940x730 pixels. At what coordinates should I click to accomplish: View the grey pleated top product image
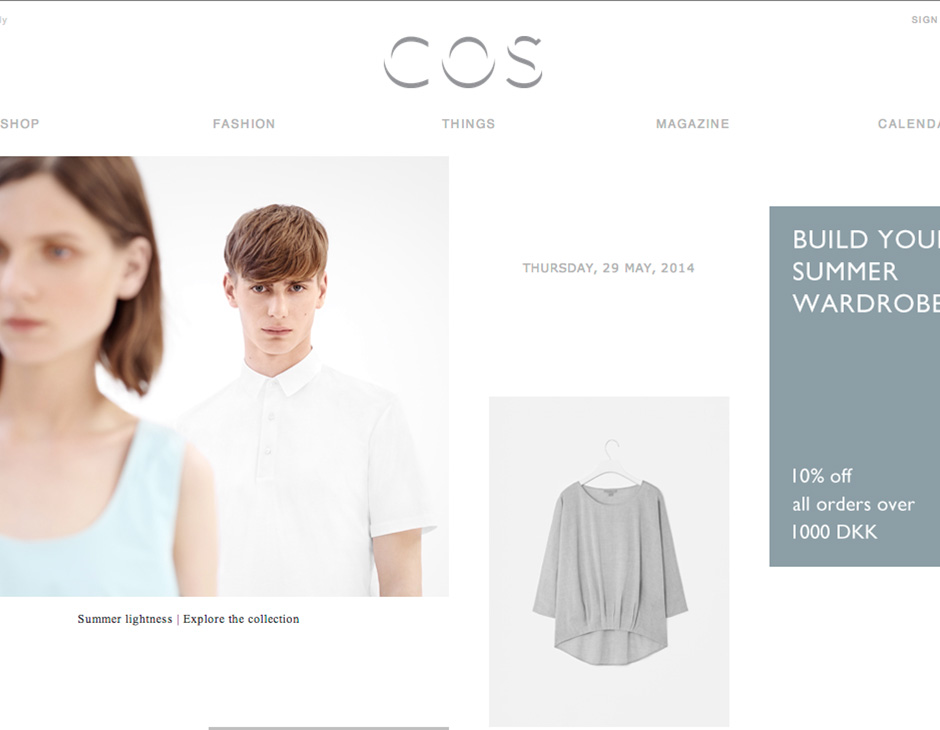tap(609, 562)
